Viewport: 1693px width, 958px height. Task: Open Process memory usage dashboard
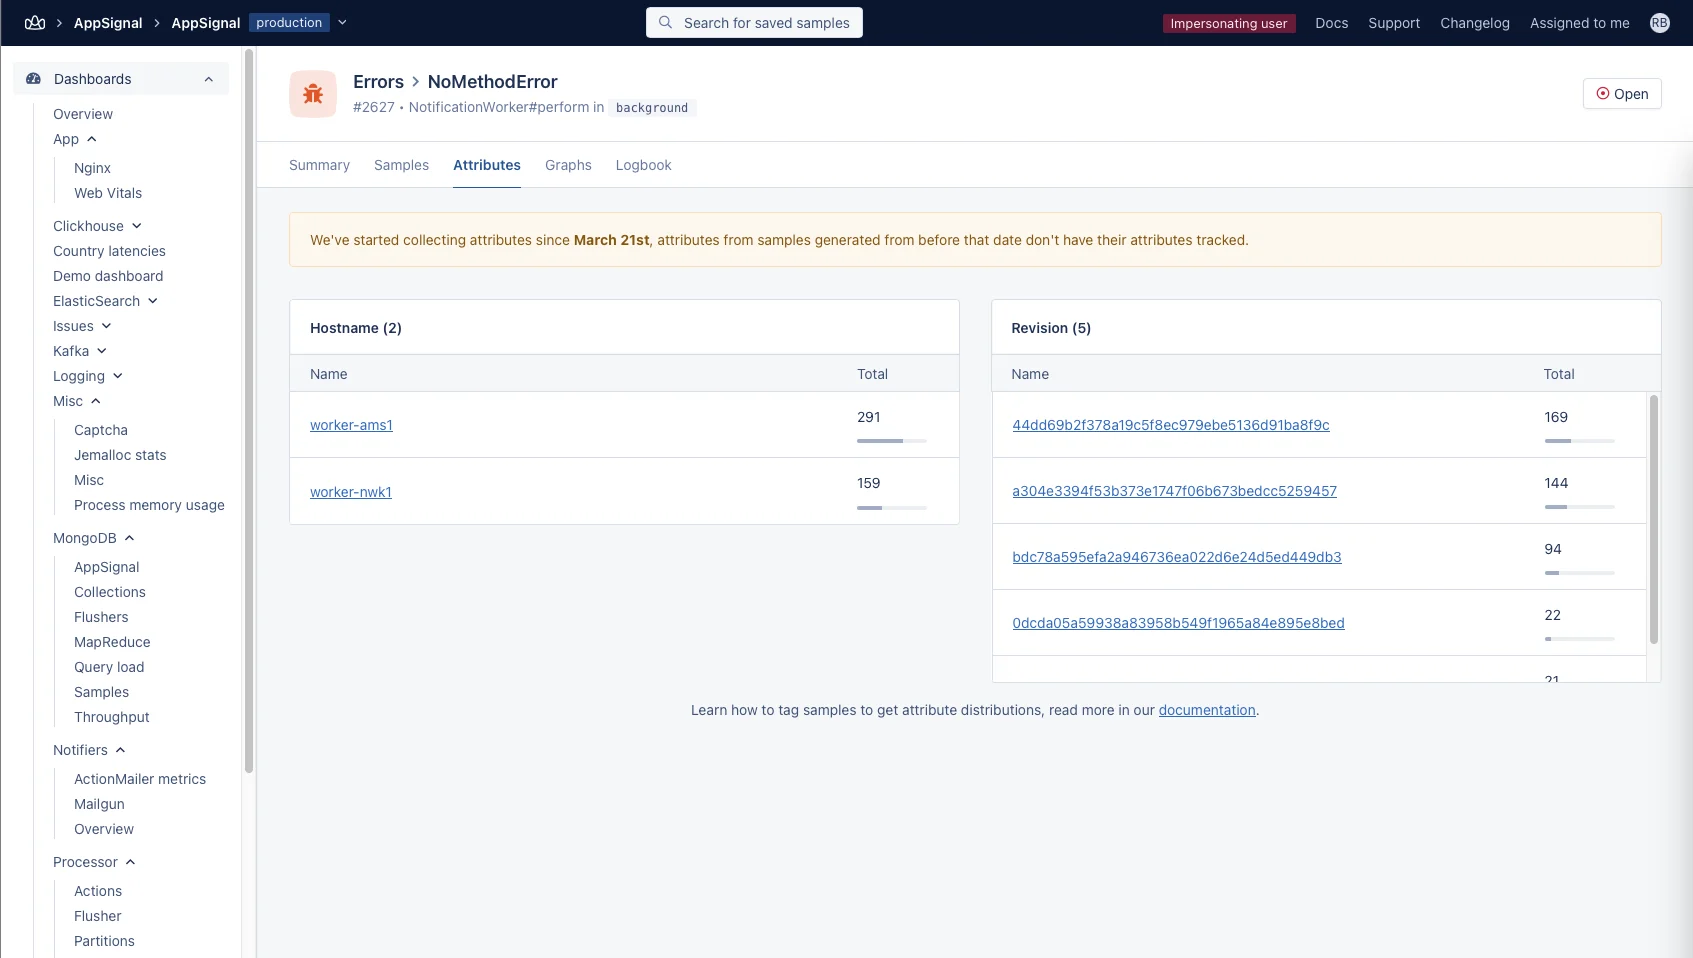click(149, 505)
